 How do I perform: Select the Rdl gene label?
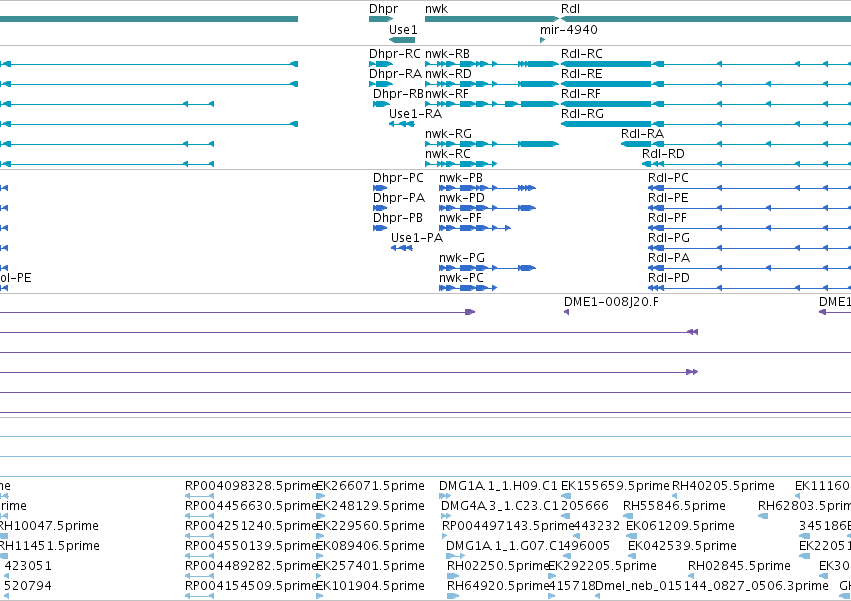[x=570, y=9]
